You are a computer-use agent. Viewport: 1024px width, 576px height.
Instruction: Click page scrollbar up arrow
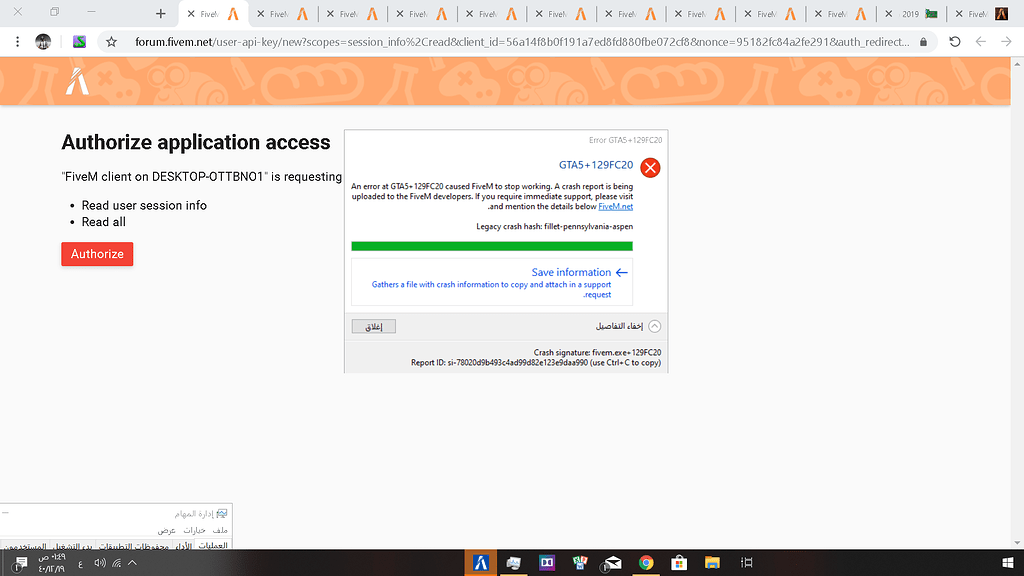click(1017, 63)
